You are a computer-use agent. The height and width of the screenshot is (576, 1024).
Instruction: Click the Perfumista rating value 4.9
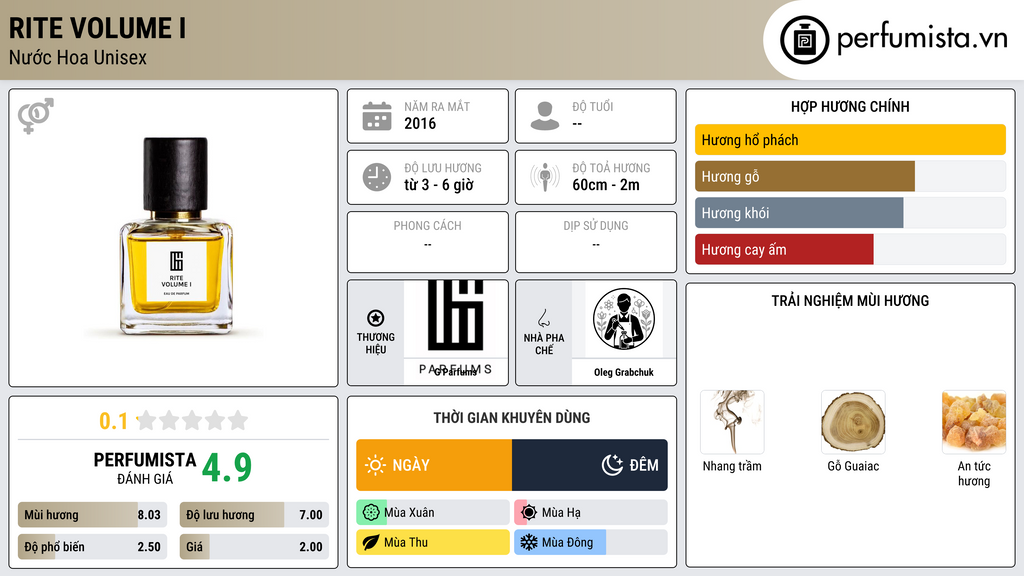pyautogui.click(x=227, y=467)
